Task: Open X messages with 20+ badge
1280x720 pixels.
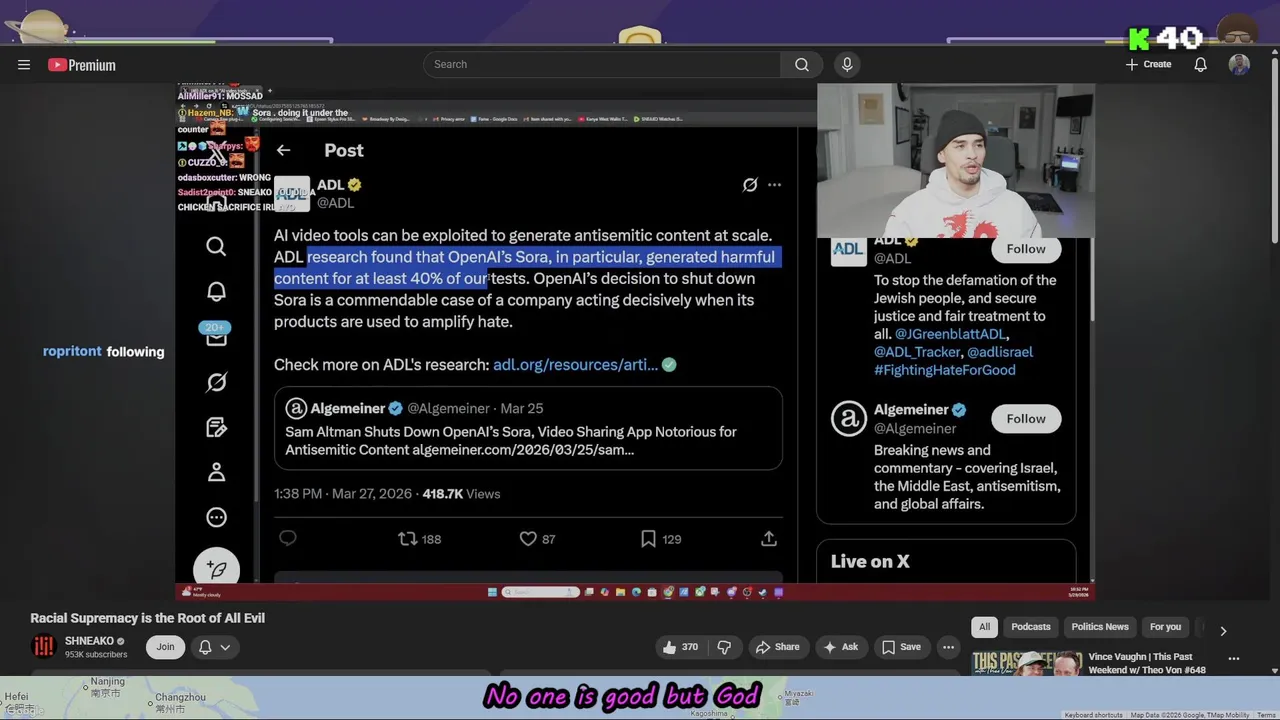Action: (x=216, y=335)
